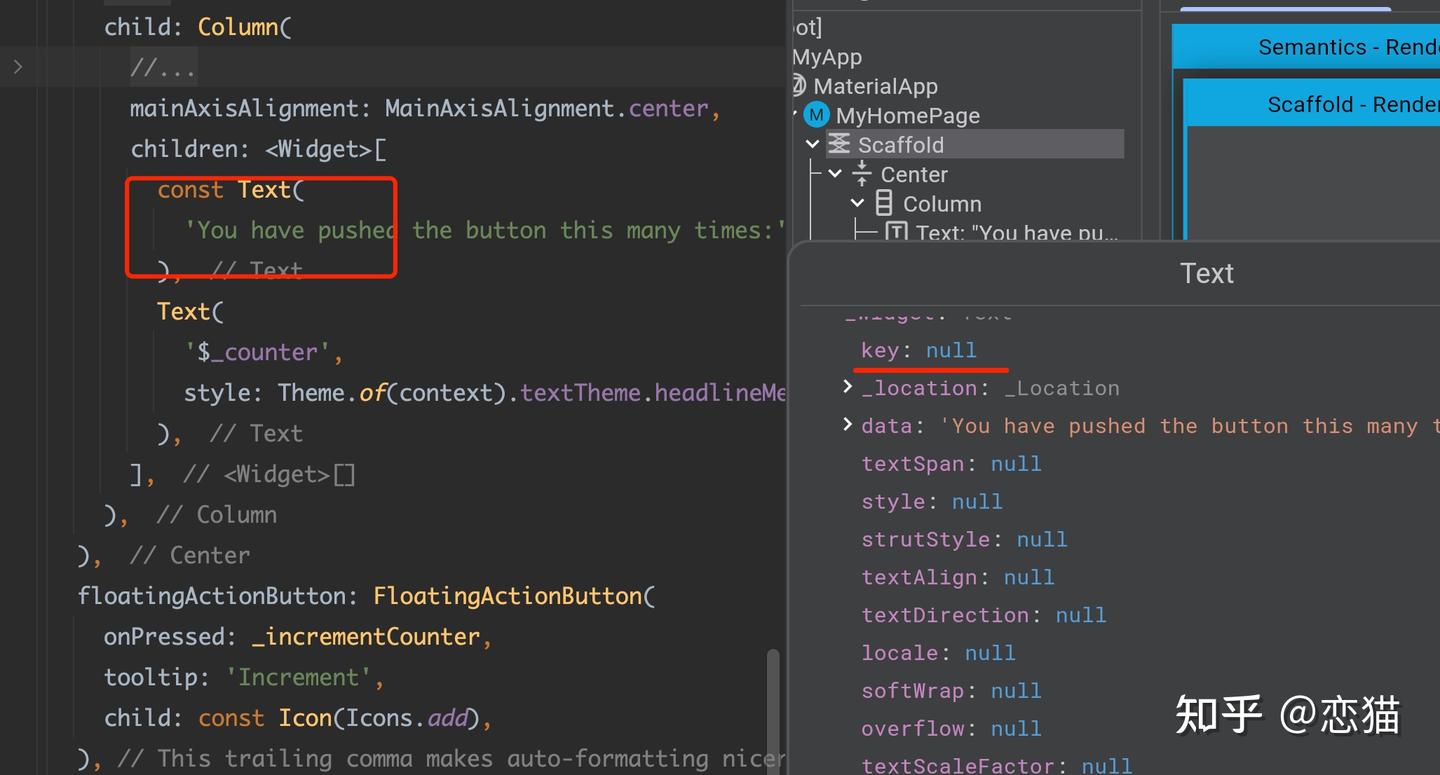This screenshot has height=775, width=1440.
Task: Expand the data property in Text popup
Action: tap(848, 425)
